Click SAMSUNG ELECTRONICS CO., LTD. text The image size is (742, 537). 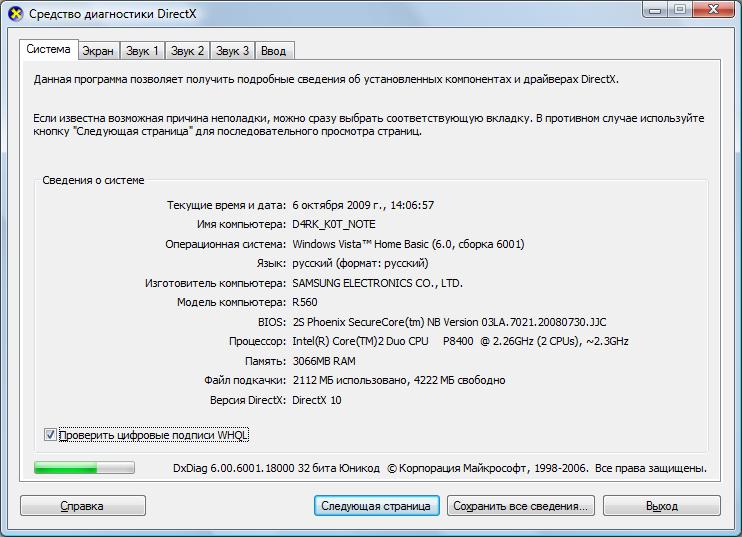377,283
